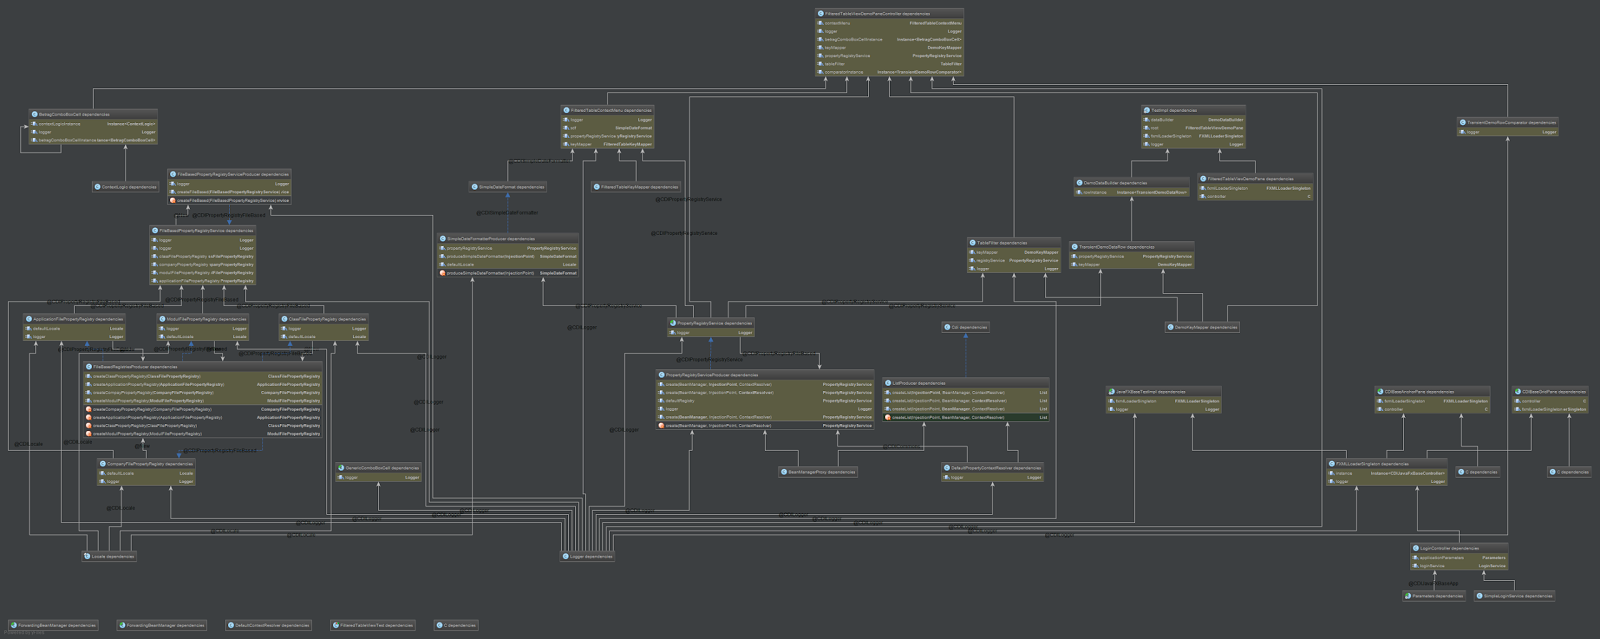Click the interface icon of PropertyRegistryService node

point(674,323)
